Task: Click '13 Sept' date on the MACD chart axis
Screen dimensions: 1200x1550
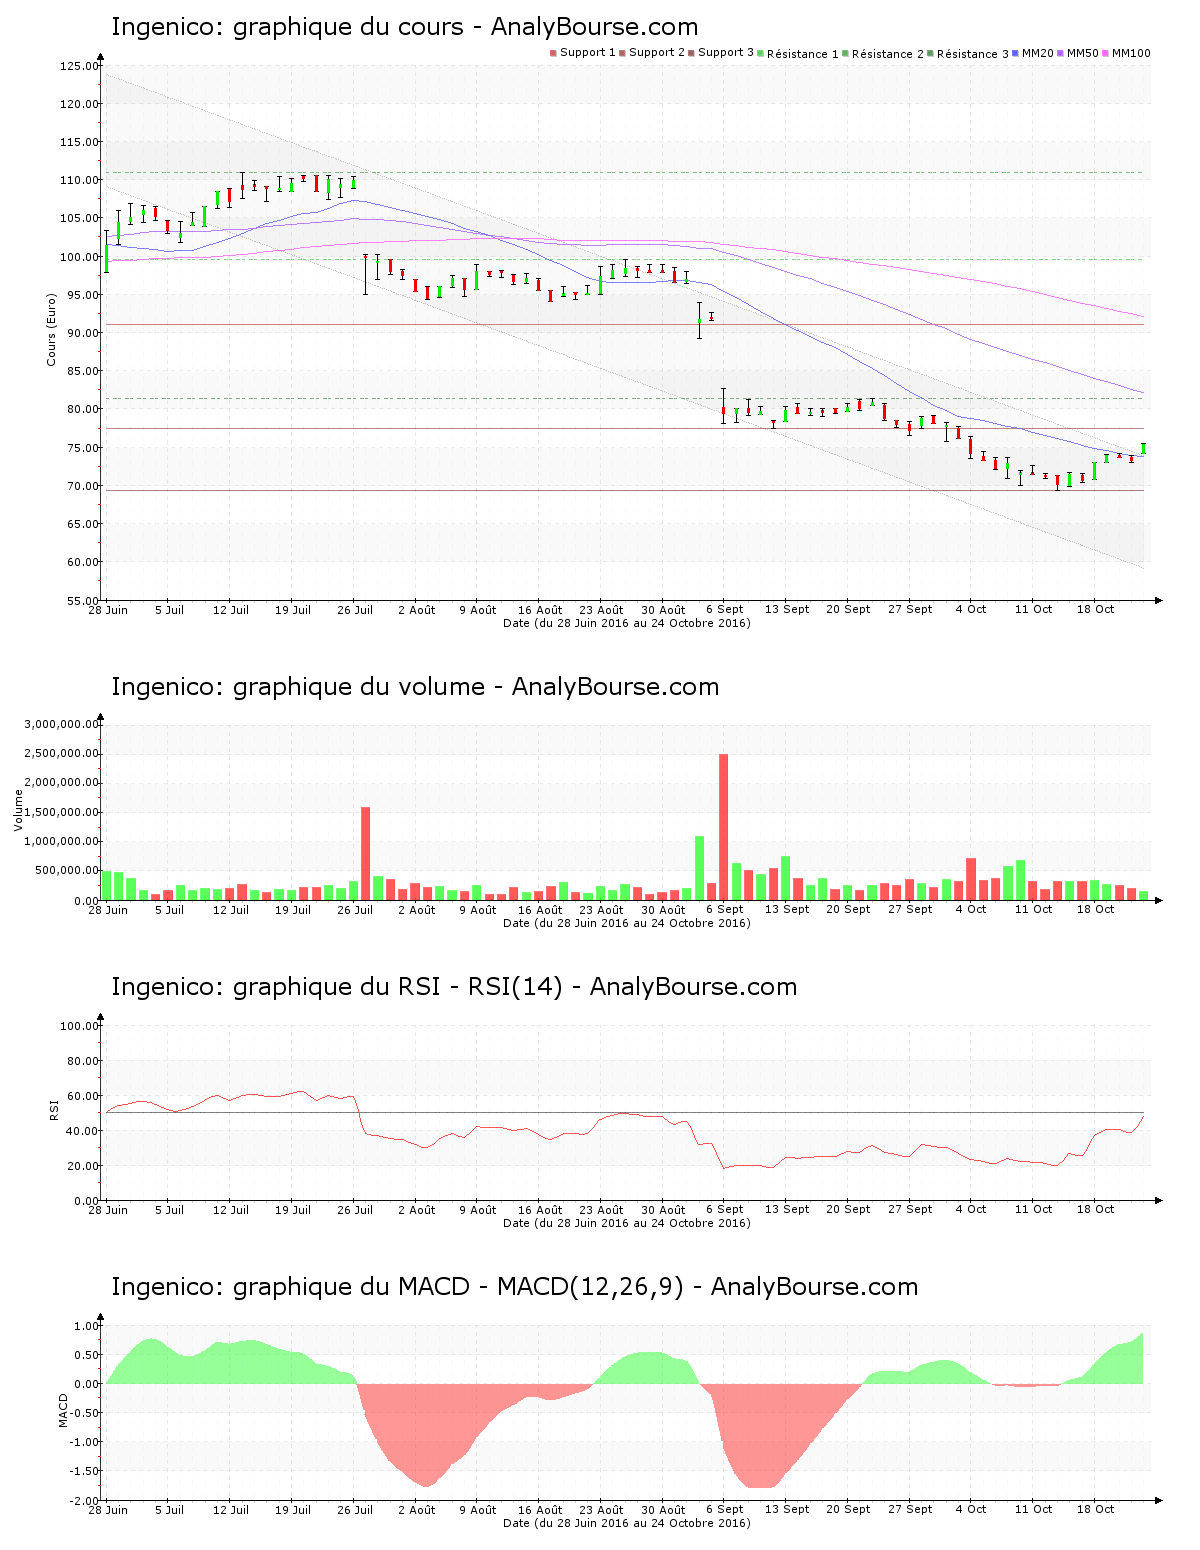Action: 787,1510
